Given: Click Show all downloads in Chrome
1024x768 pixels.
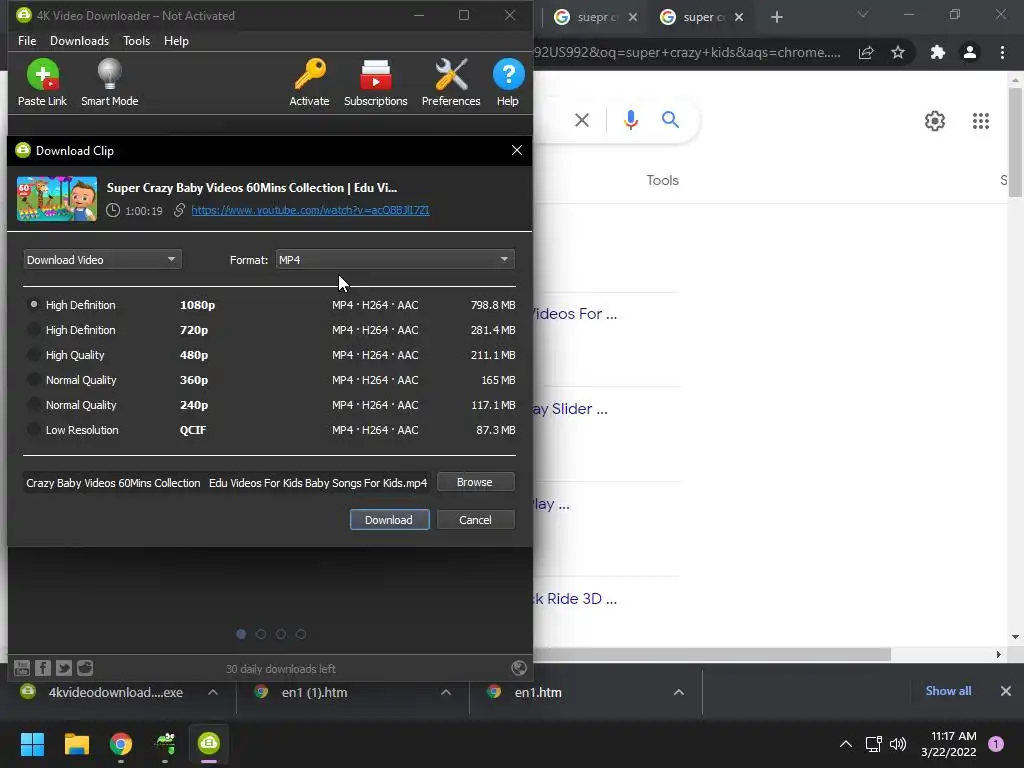Looking at the screenshot, I should tap(948, 691).
